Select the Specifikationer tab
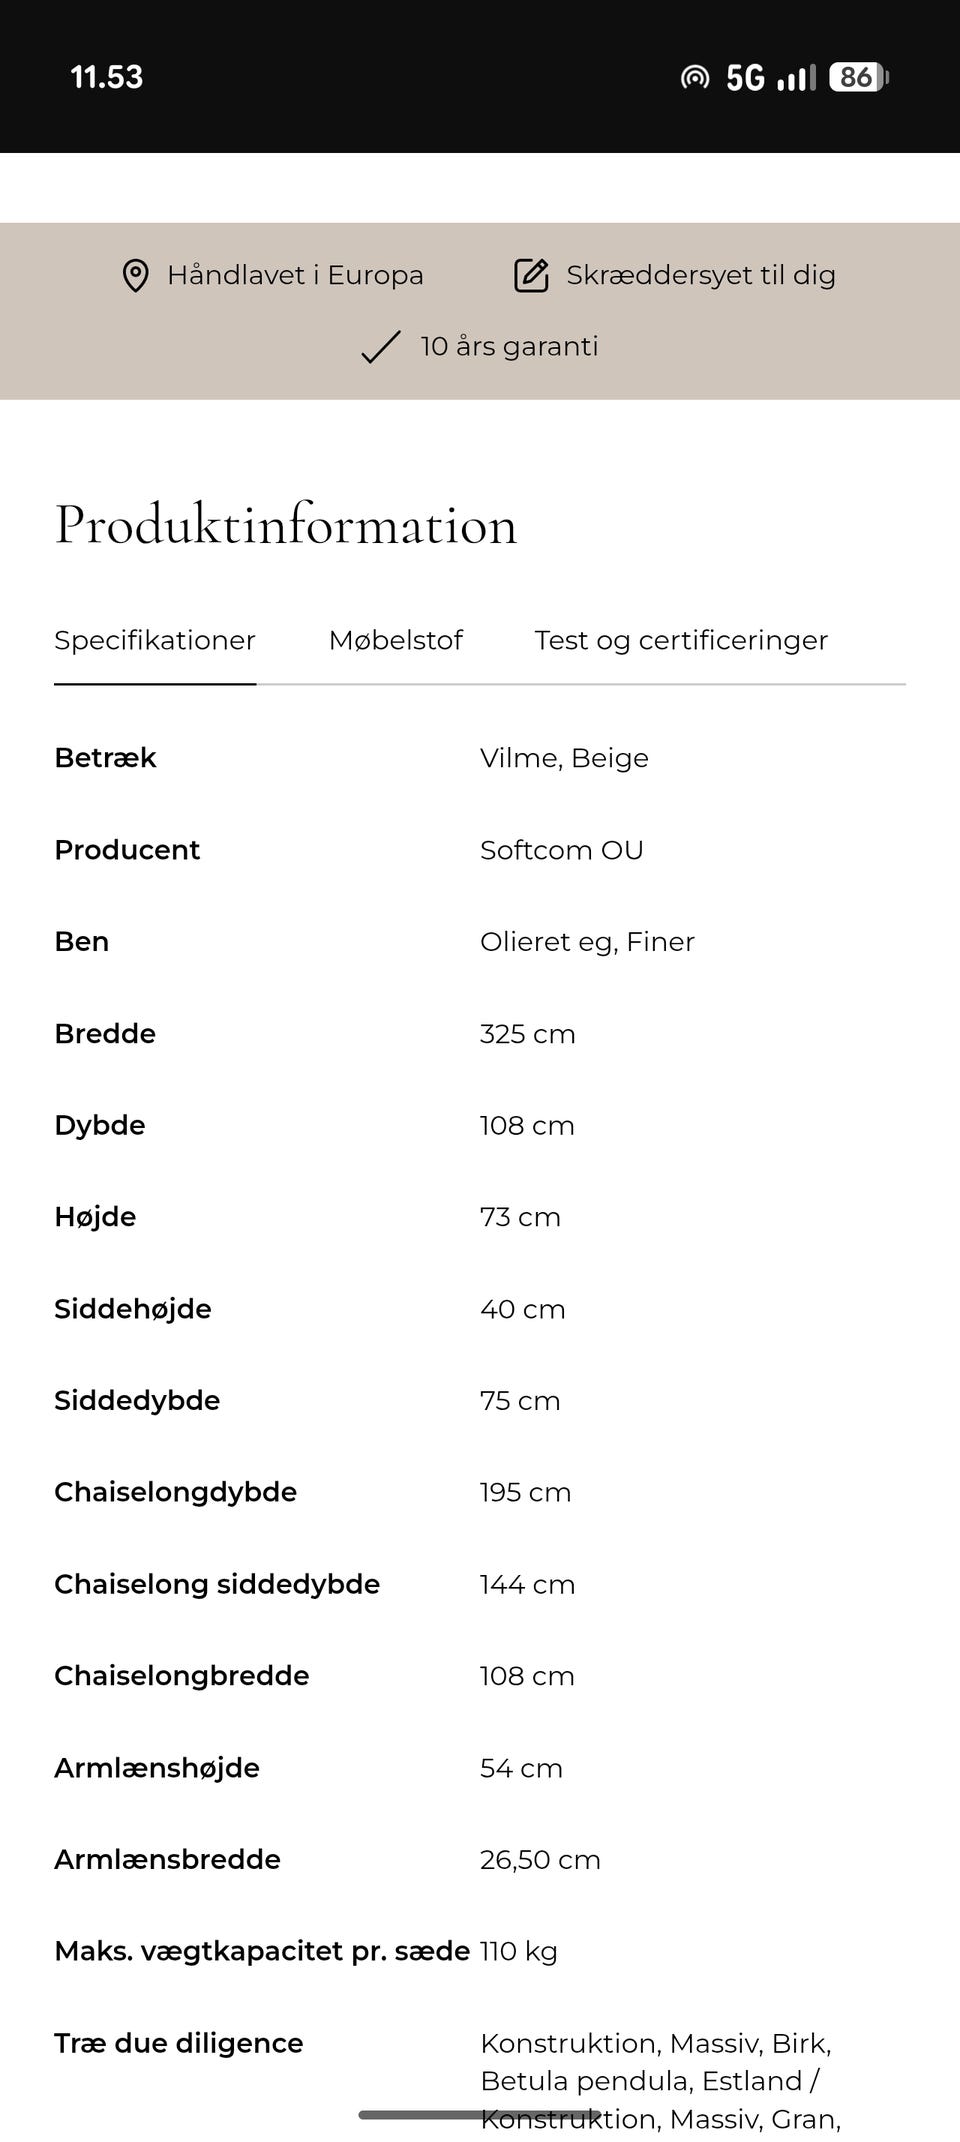 click(154, 640)
